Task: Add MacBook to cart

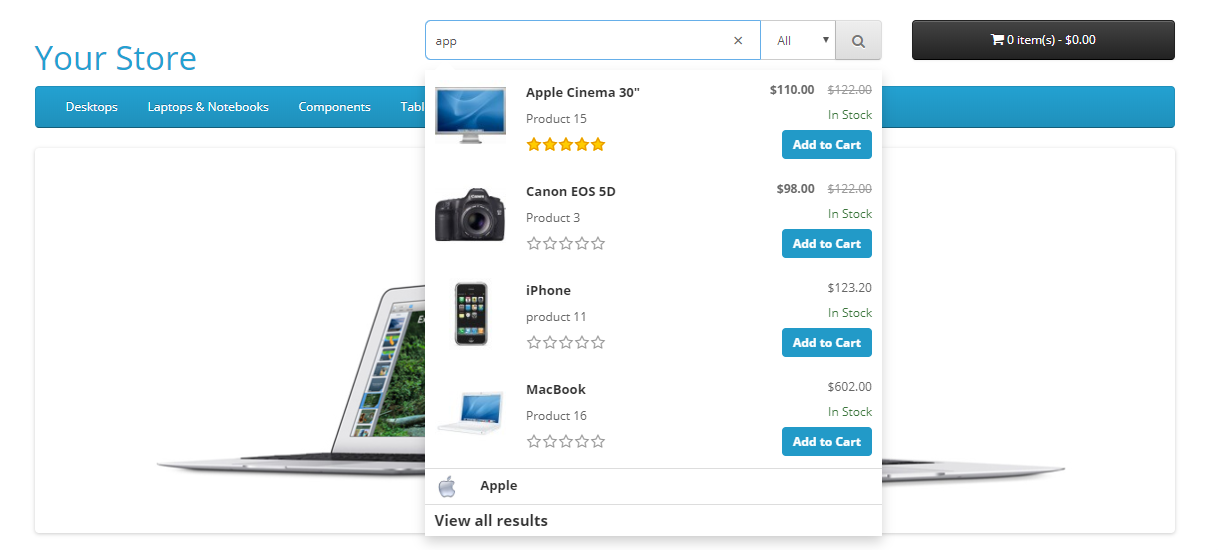Action: coord(826,442)
